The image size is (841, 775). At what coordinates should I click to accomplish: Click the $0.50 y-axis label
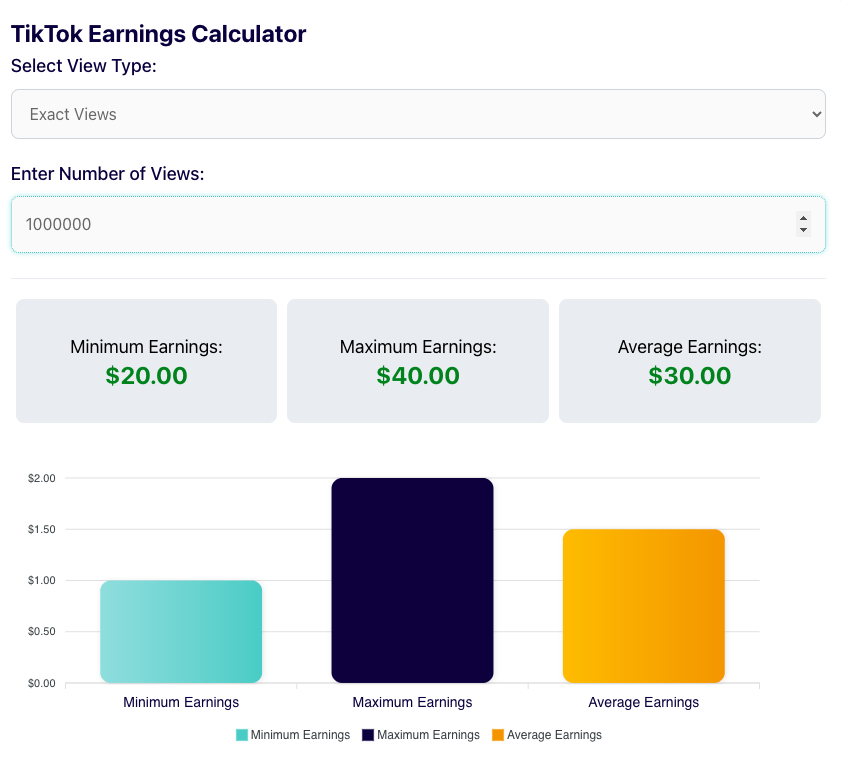(x=42, y=631)
